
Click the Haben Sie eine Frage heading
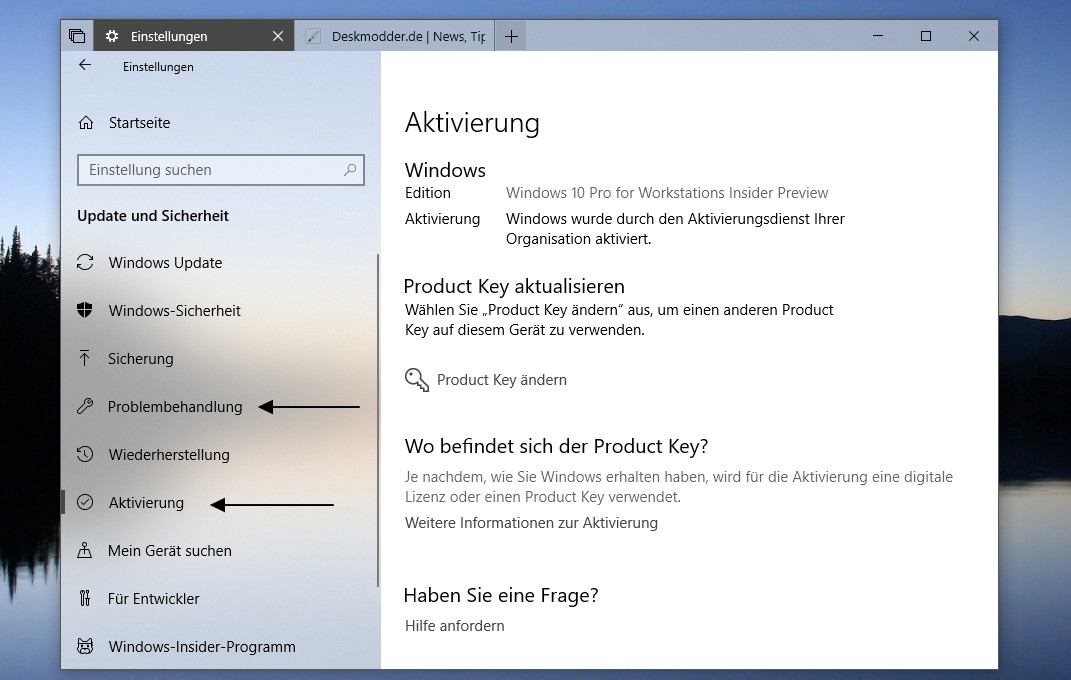tap(501, 595)
